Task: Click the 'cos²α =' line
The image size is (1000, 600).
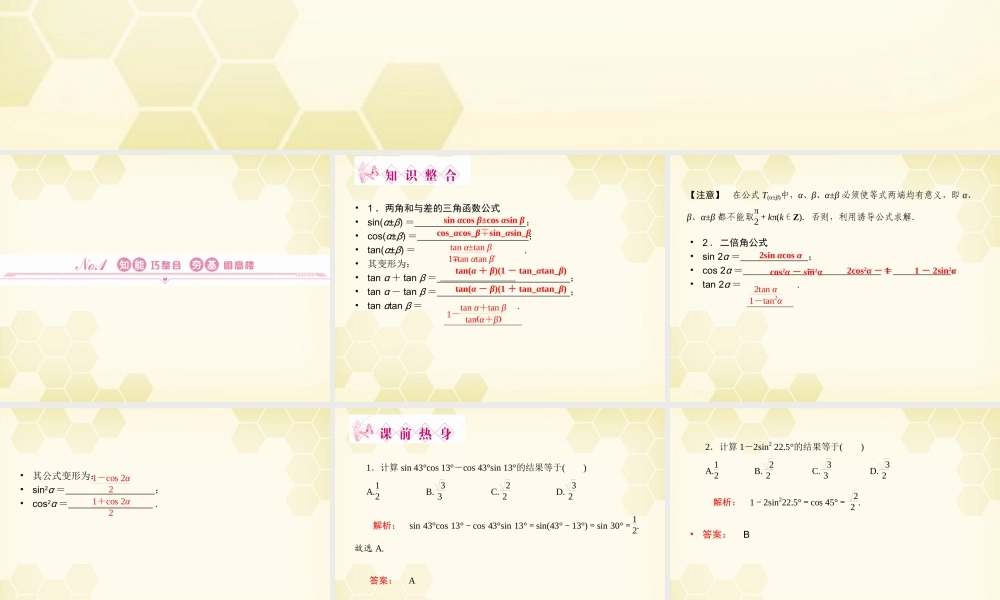Action: 94,504
